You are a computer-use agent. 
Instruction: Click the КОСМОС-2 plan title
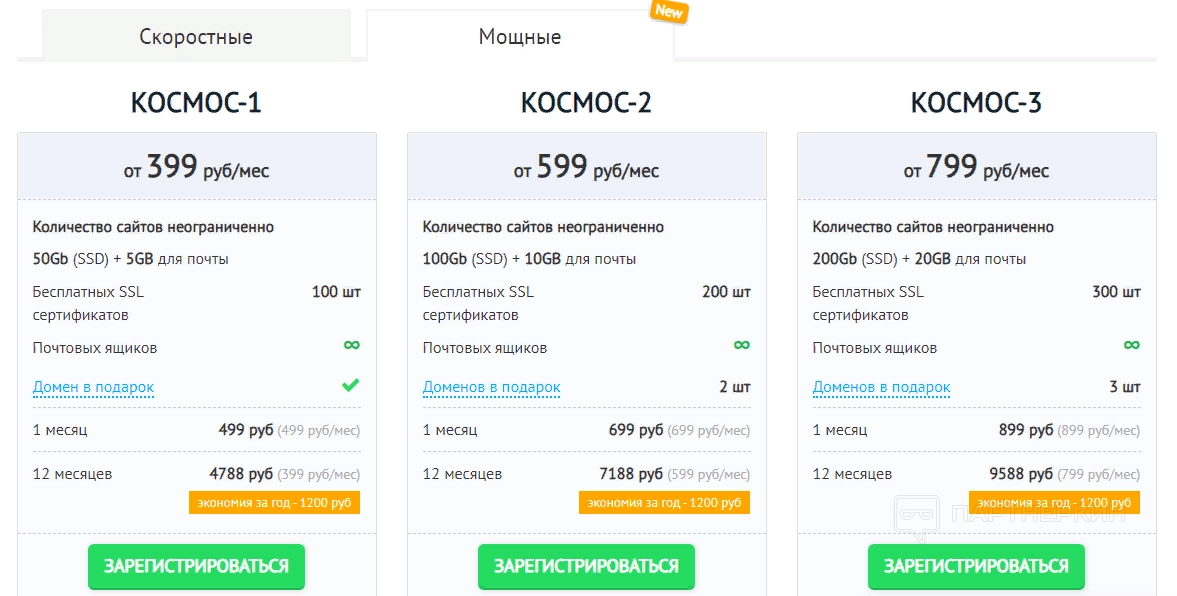(x=586, y=103)
